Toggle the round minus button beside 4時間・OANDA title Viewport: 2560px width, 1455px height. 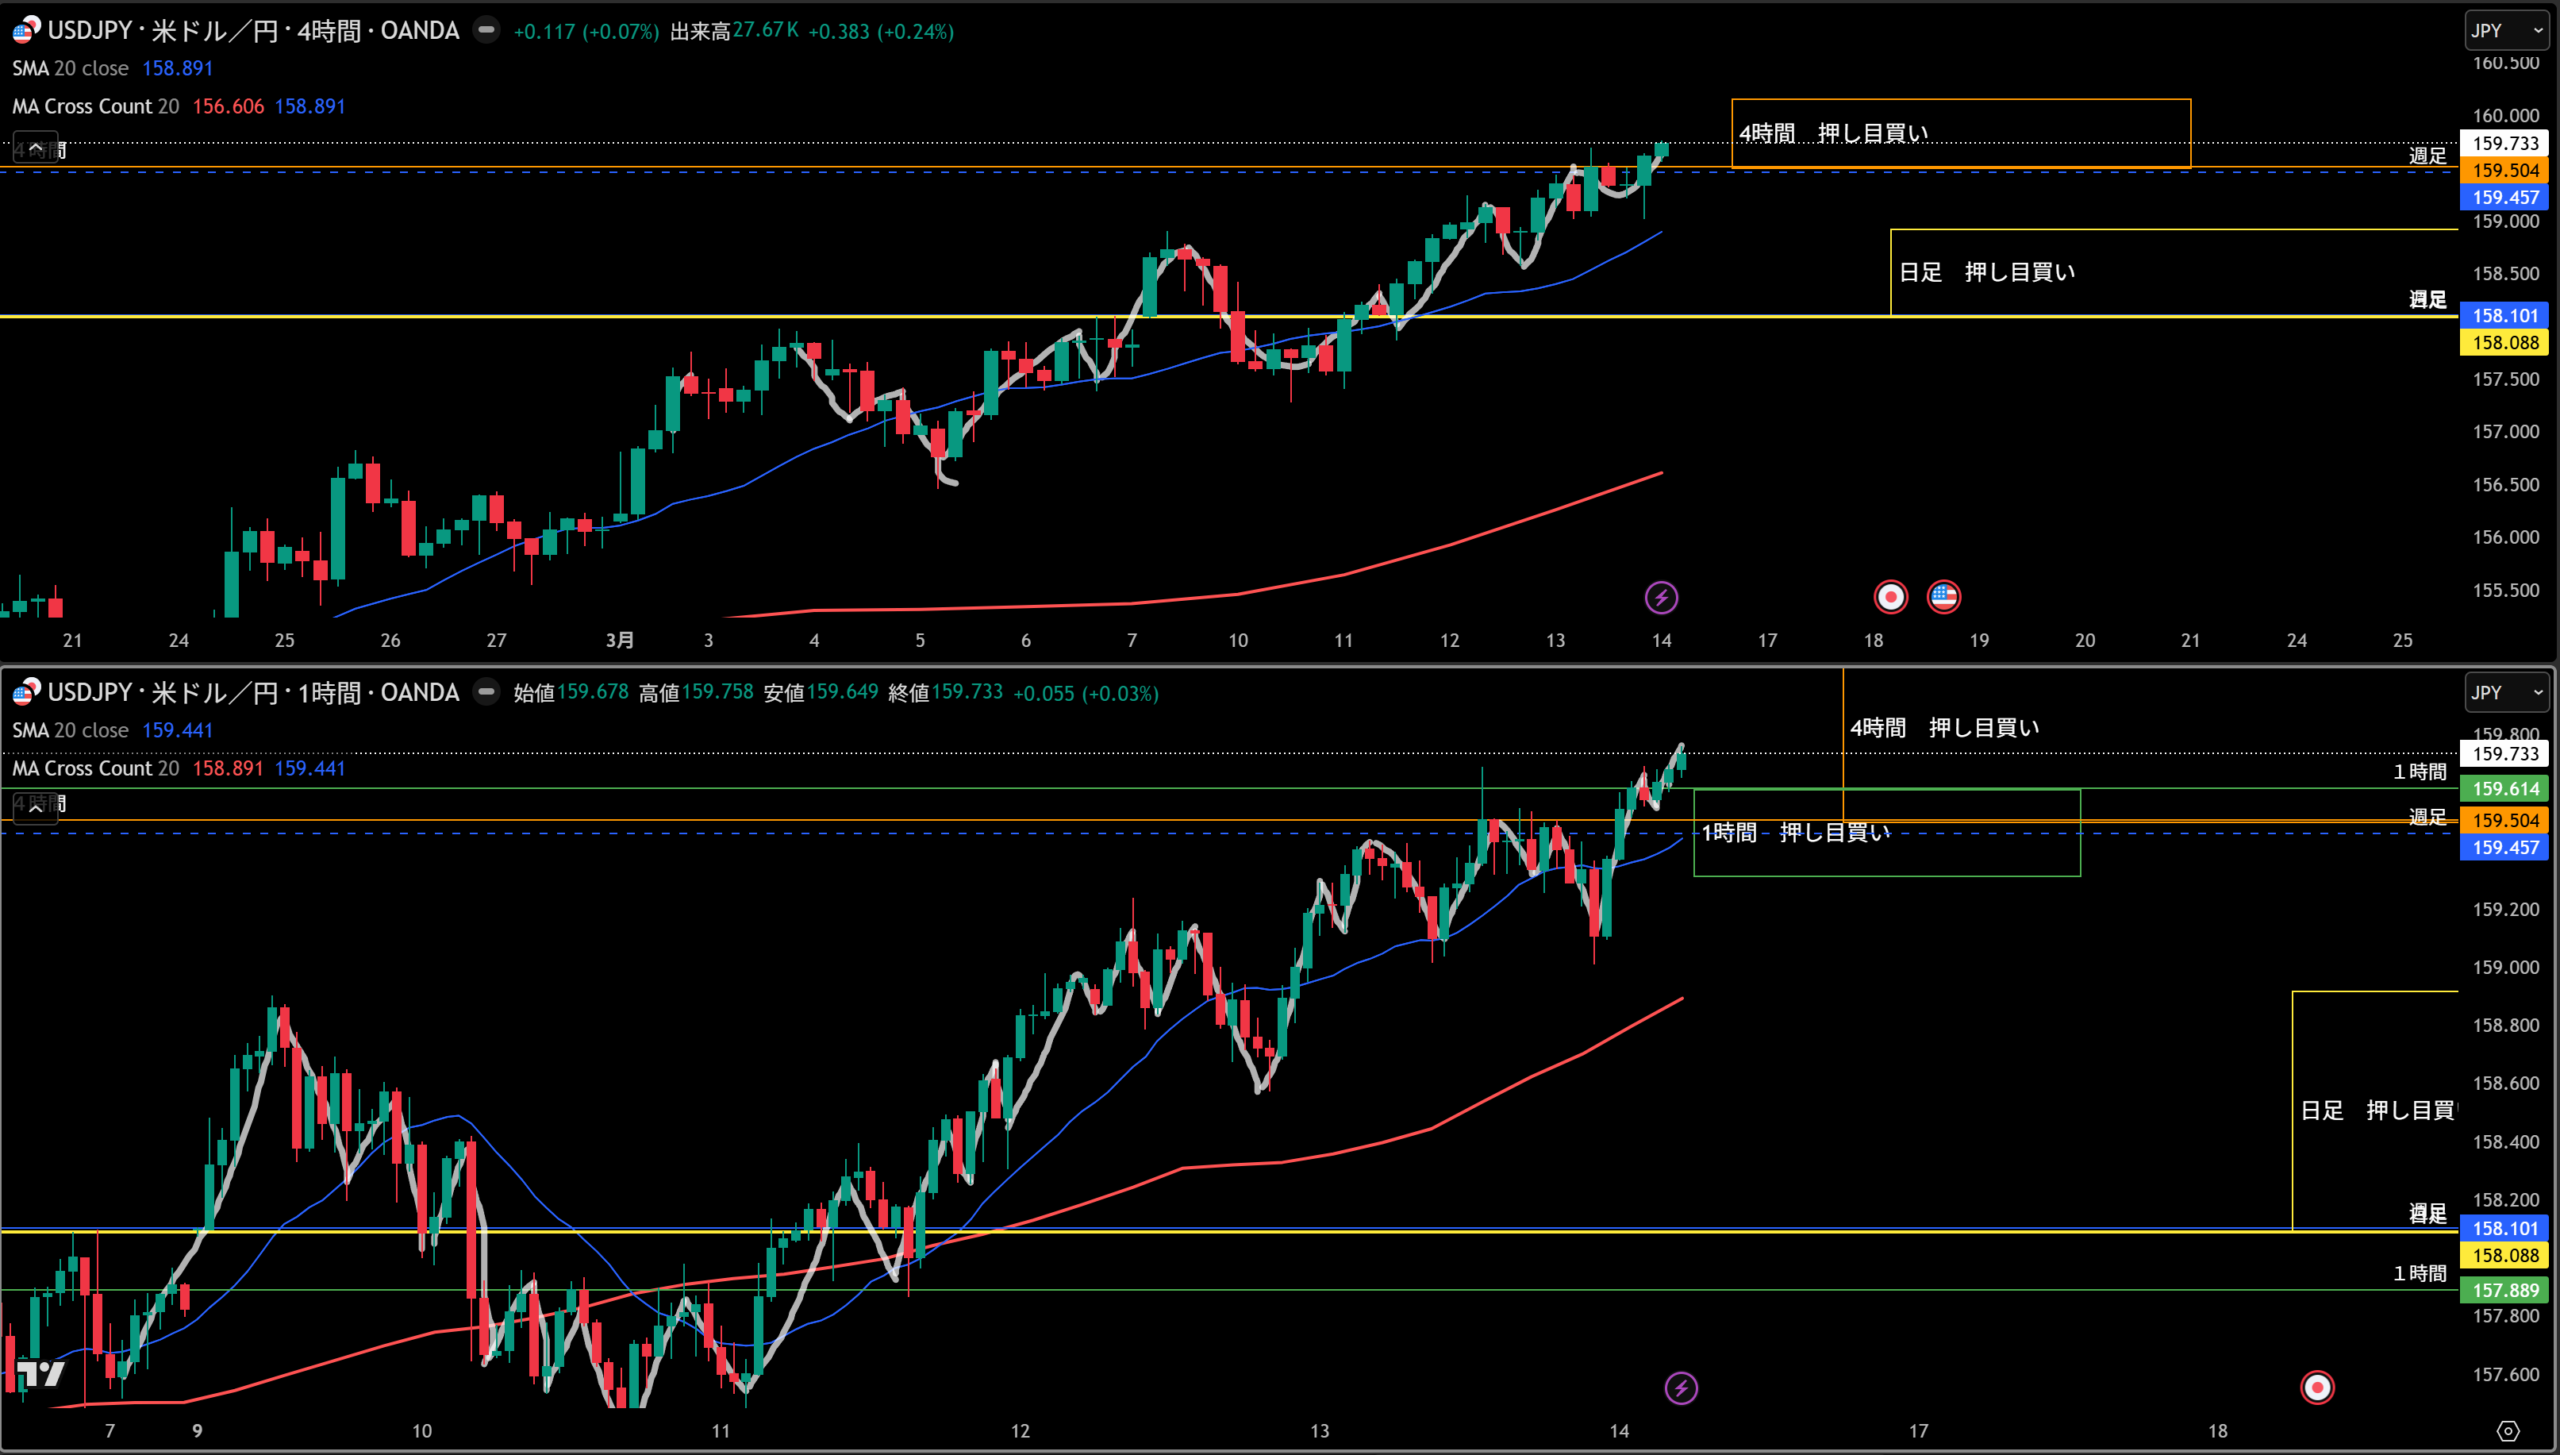(x=486, y=30)
